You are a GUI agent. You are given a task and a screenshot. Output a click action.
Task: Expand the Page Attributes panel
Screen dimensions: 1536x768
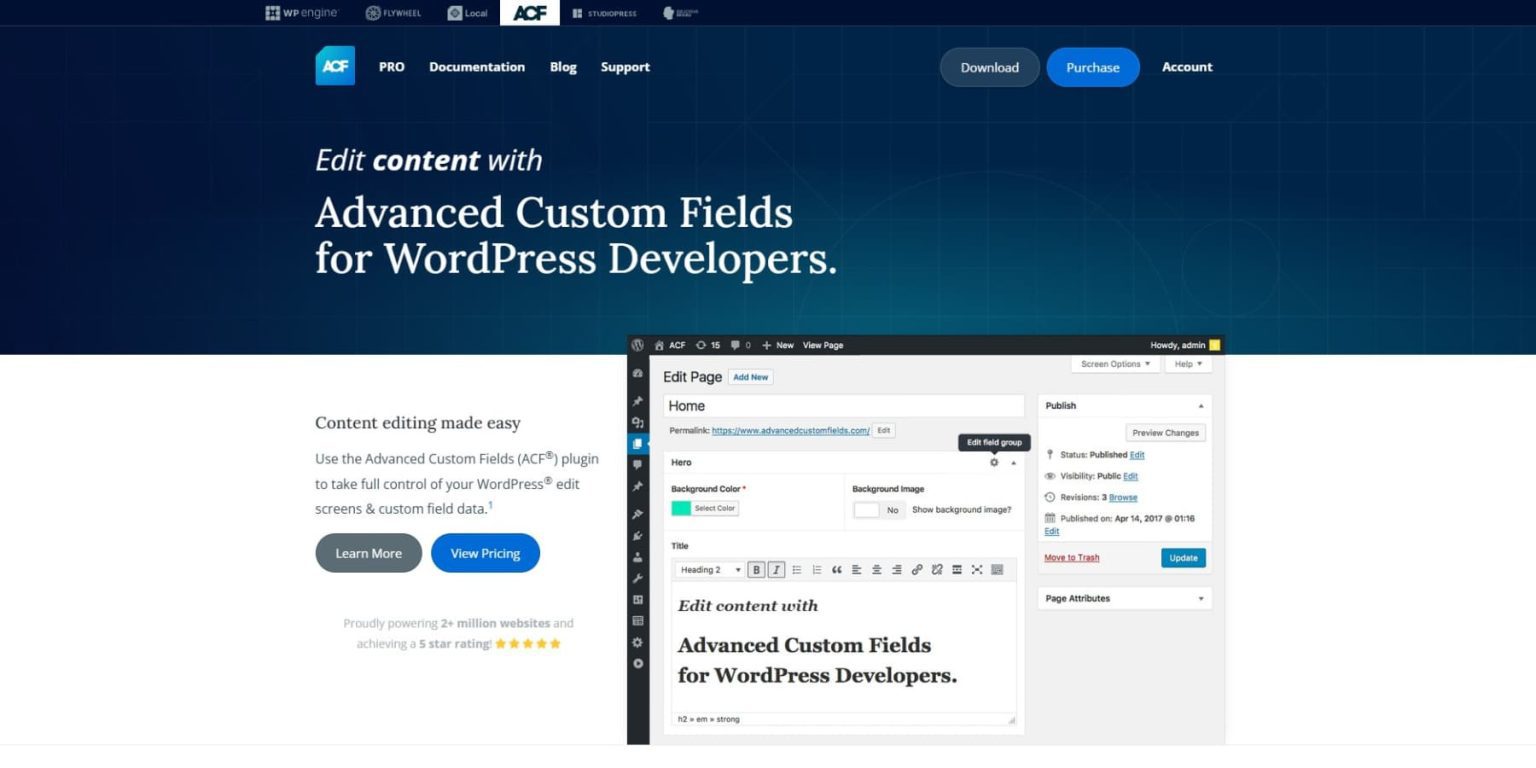1201,598
